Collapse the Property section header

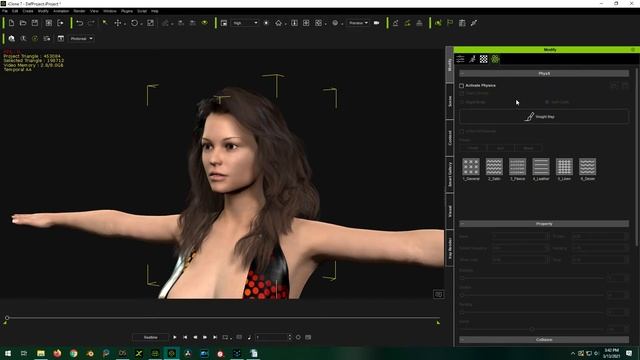[x=544, y=224]
